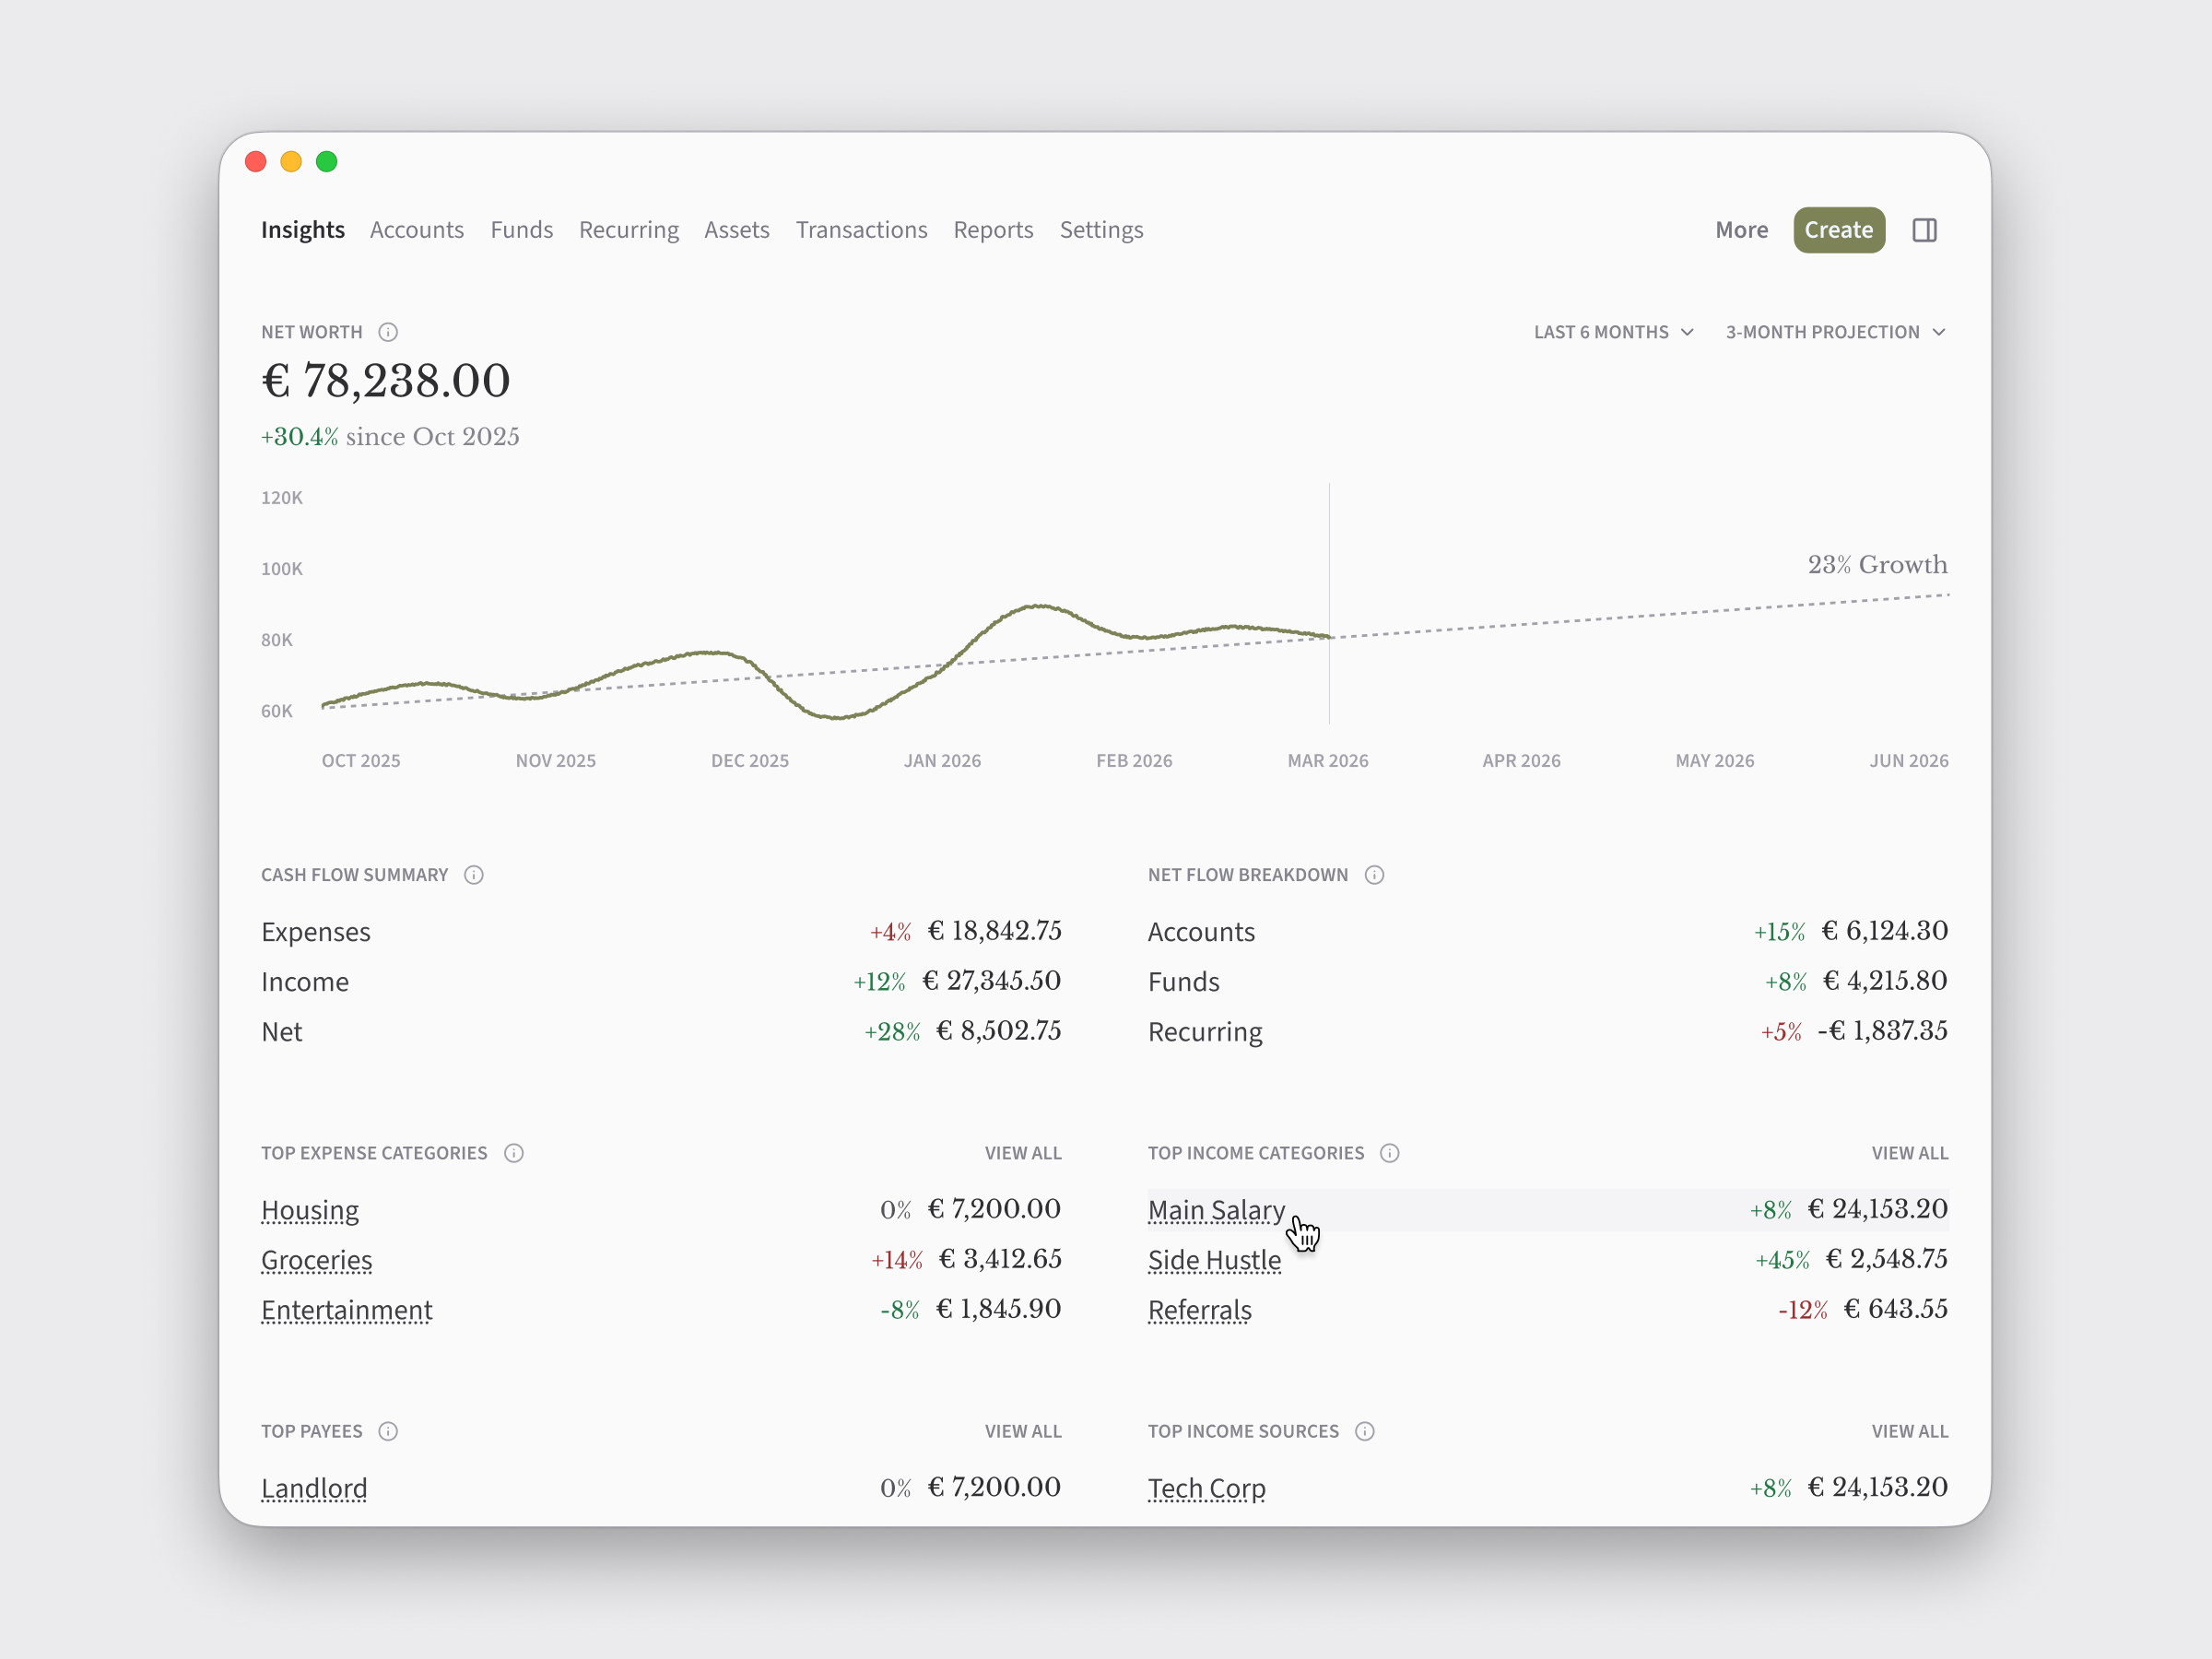This screenshot has height=1659, width=2212.
Task: Open the Top Income Sources info icon
Action: tap(1364, 1431)
